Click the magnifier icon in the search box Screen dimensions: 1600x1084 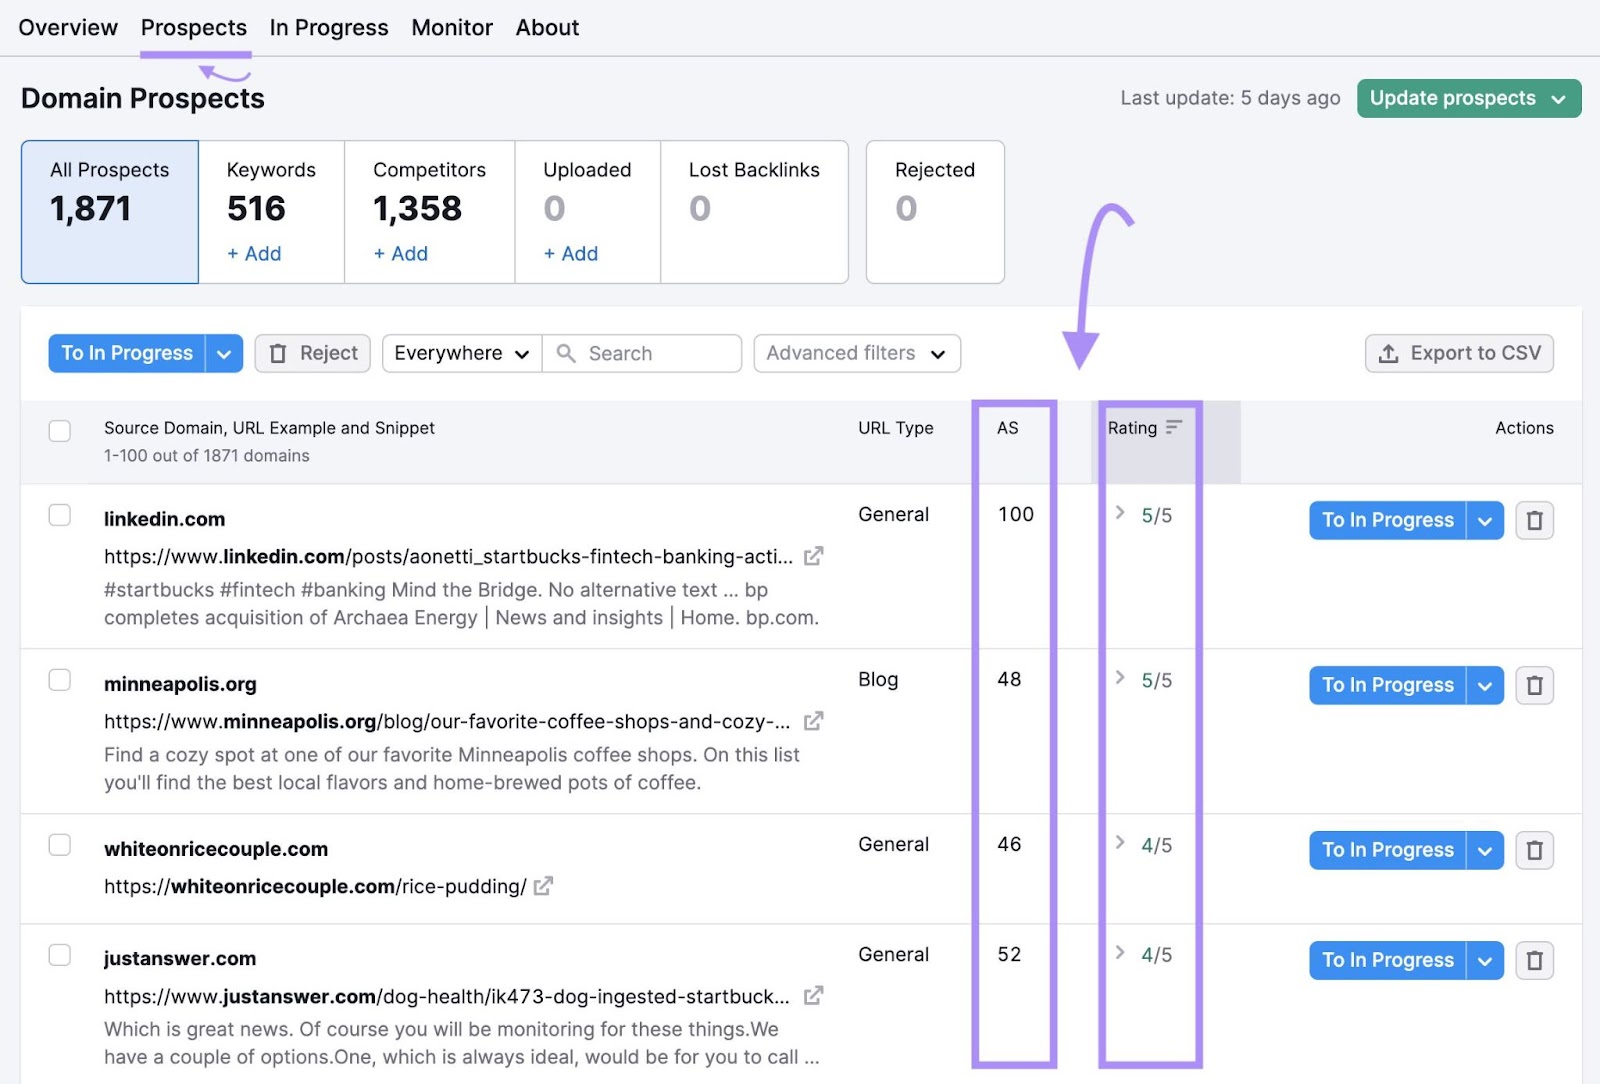[x=567, y=353]
